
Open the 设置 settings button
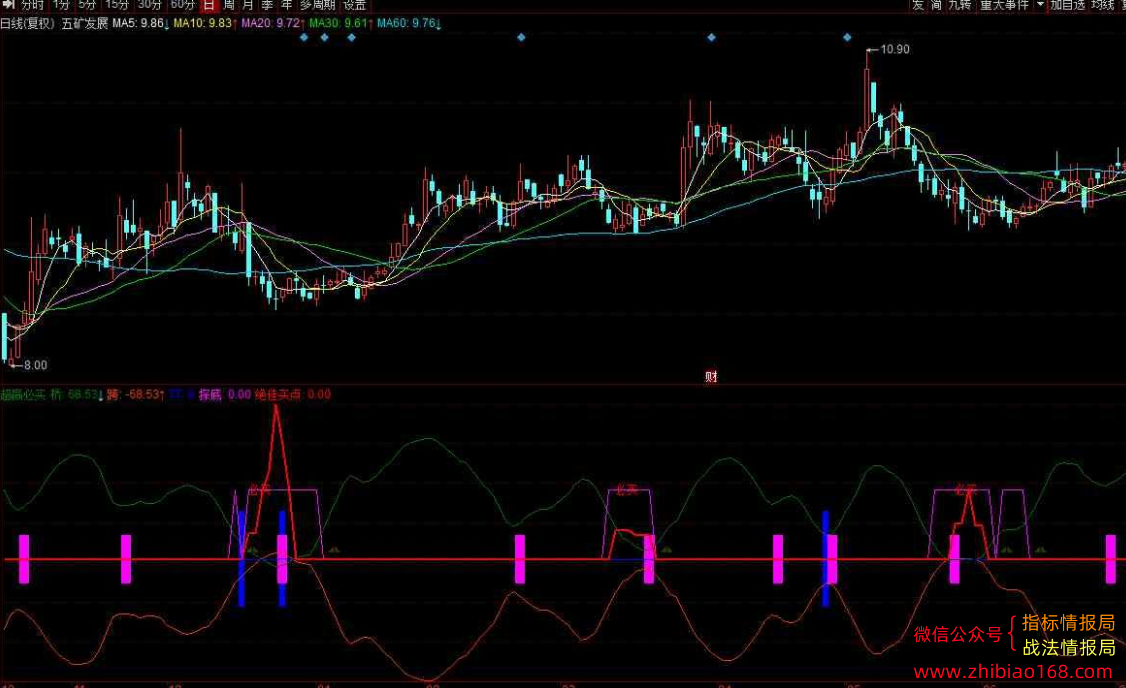click(x=355, y=4)
